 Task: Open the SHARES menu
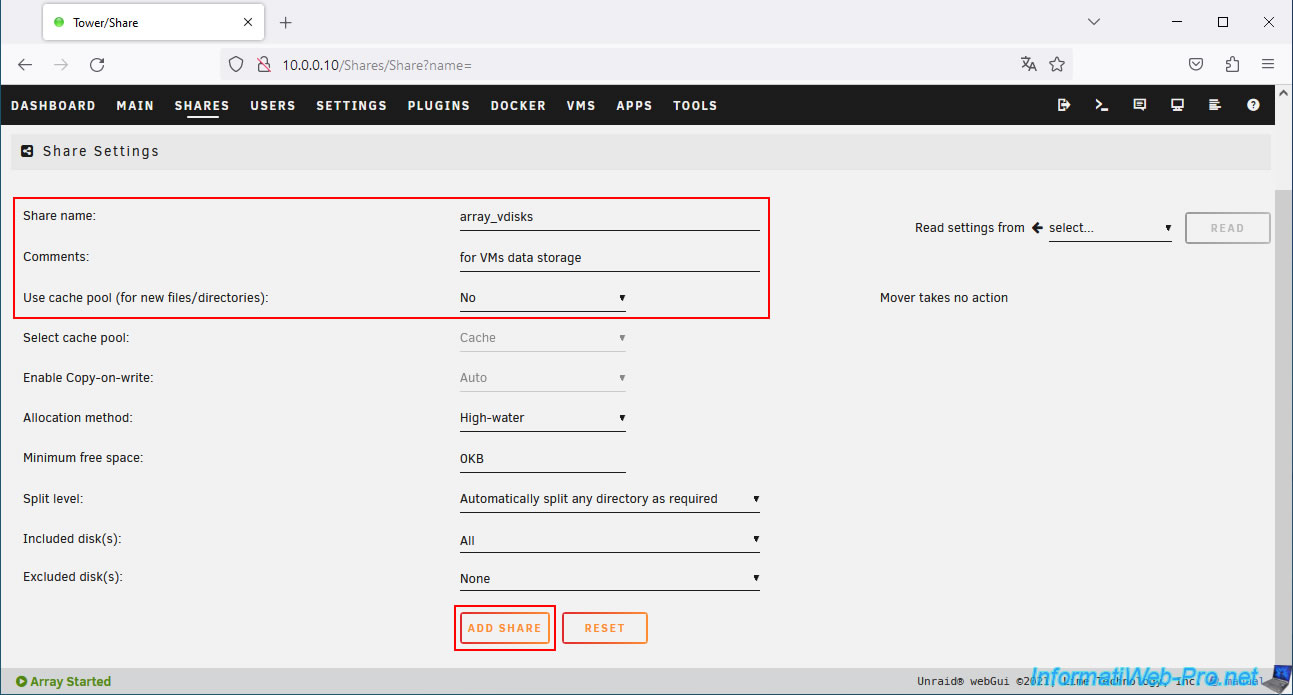[202, 105]
